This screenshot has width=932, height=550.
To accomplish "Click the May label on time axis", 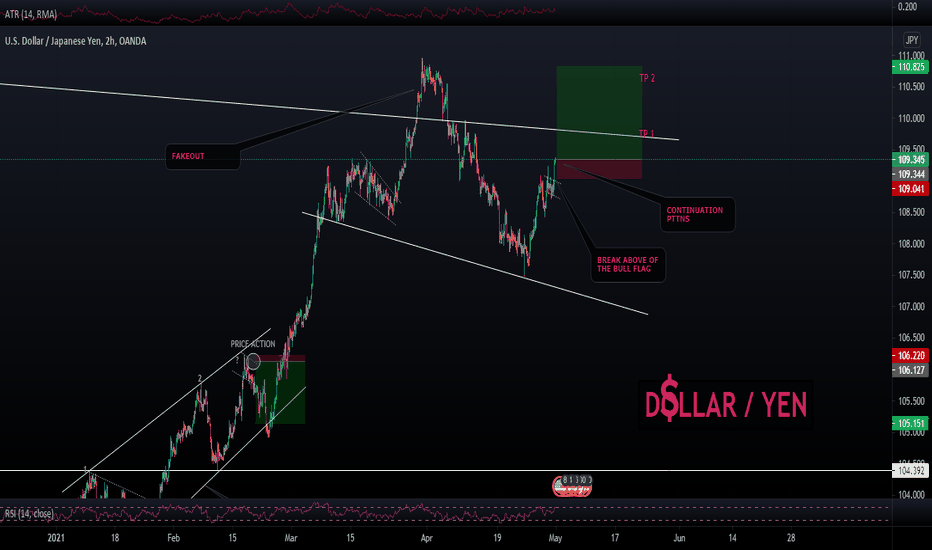I will pos(555,538).
